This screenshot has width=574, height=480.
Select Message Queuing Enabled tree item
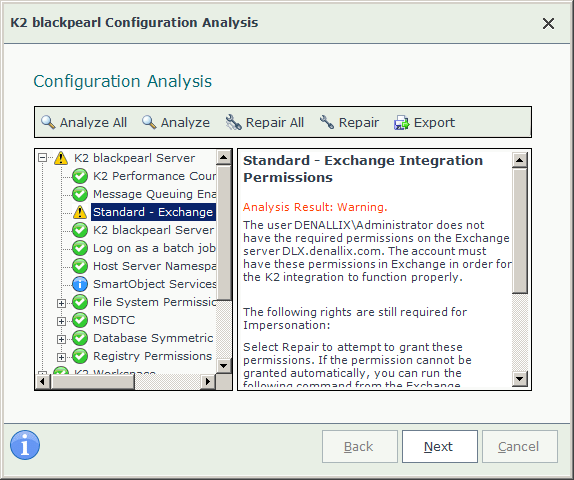[154, 194]
